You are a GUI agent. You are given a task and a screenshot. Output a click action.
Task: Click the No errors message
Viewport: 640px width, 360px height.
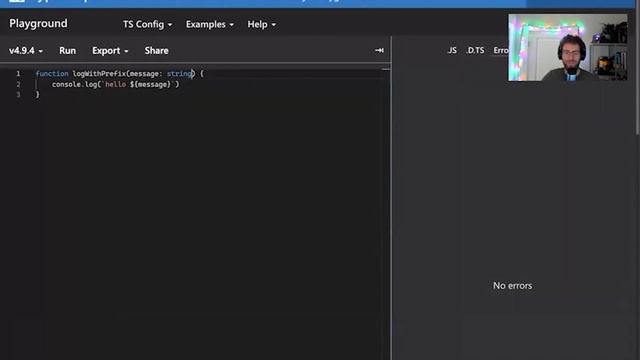click(x=512, y=286)
